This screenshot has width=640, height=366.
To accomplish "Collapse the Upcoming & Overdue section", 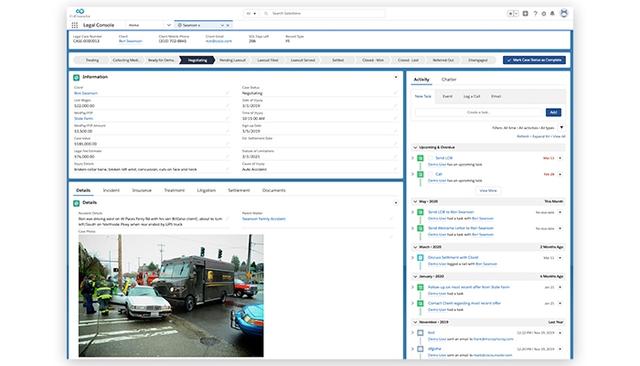I will [415, 147].
